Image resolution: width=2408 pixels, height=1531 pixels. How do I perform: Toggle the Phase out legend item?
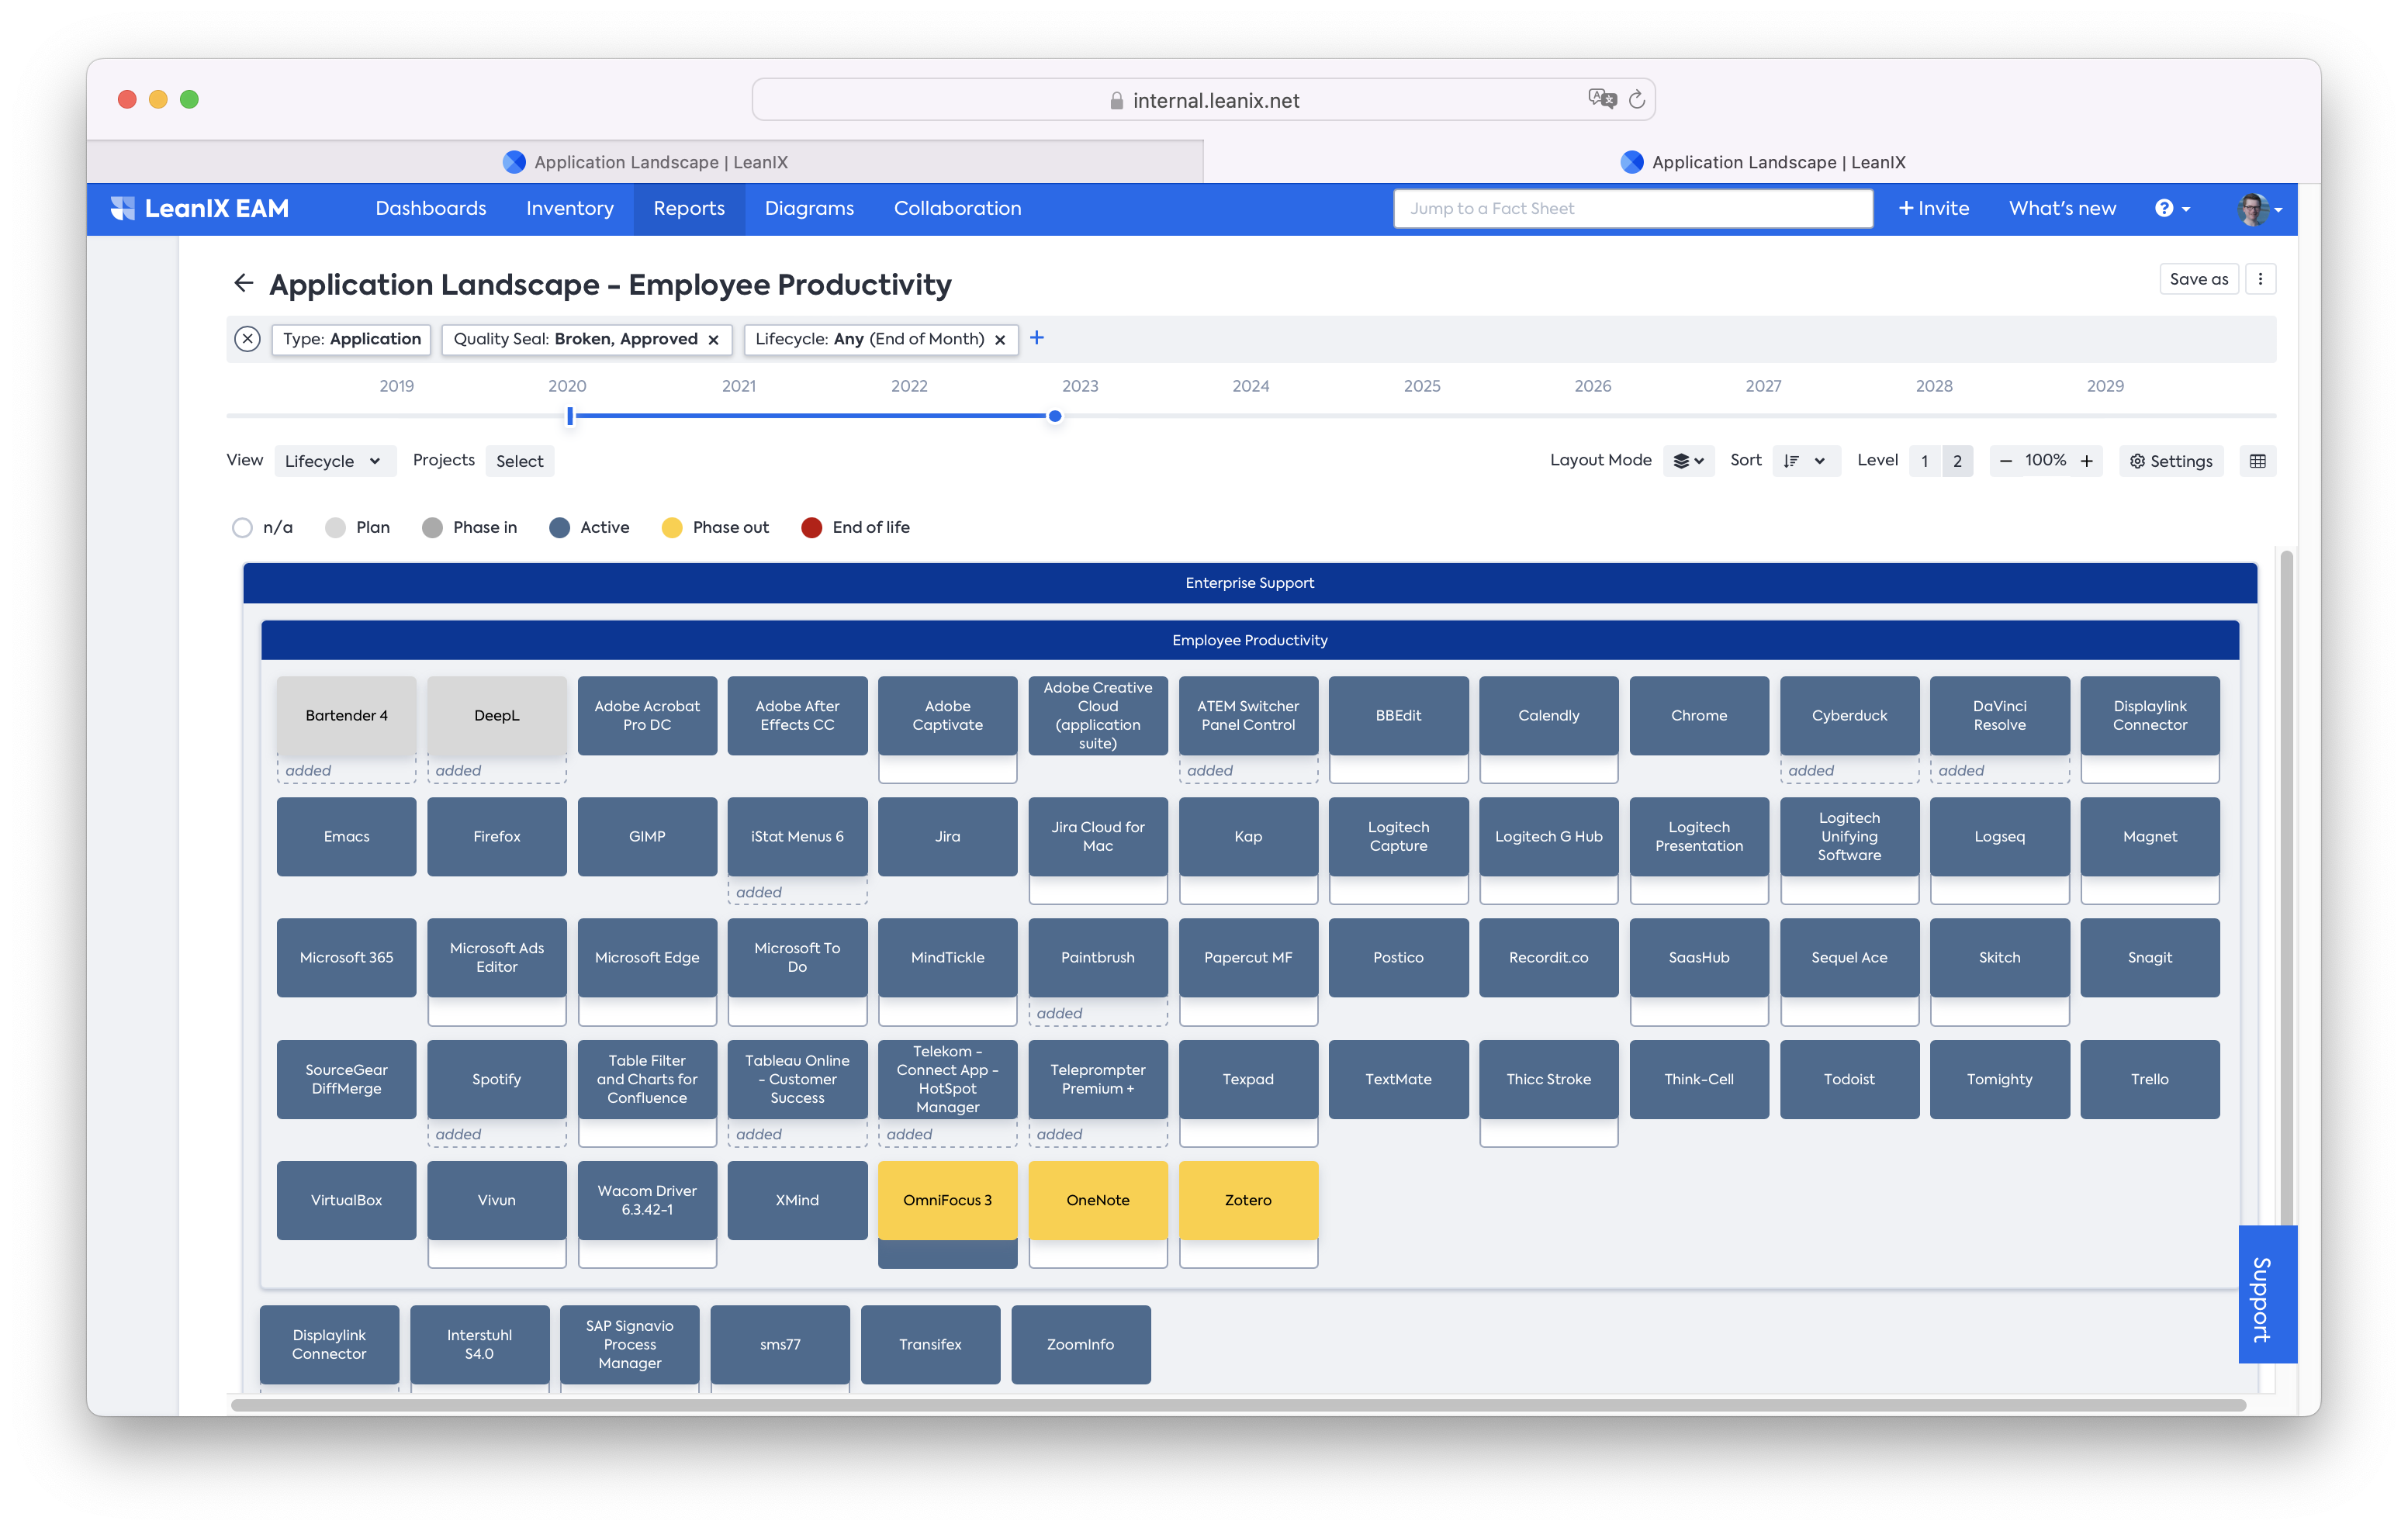(x=716, y=527)
